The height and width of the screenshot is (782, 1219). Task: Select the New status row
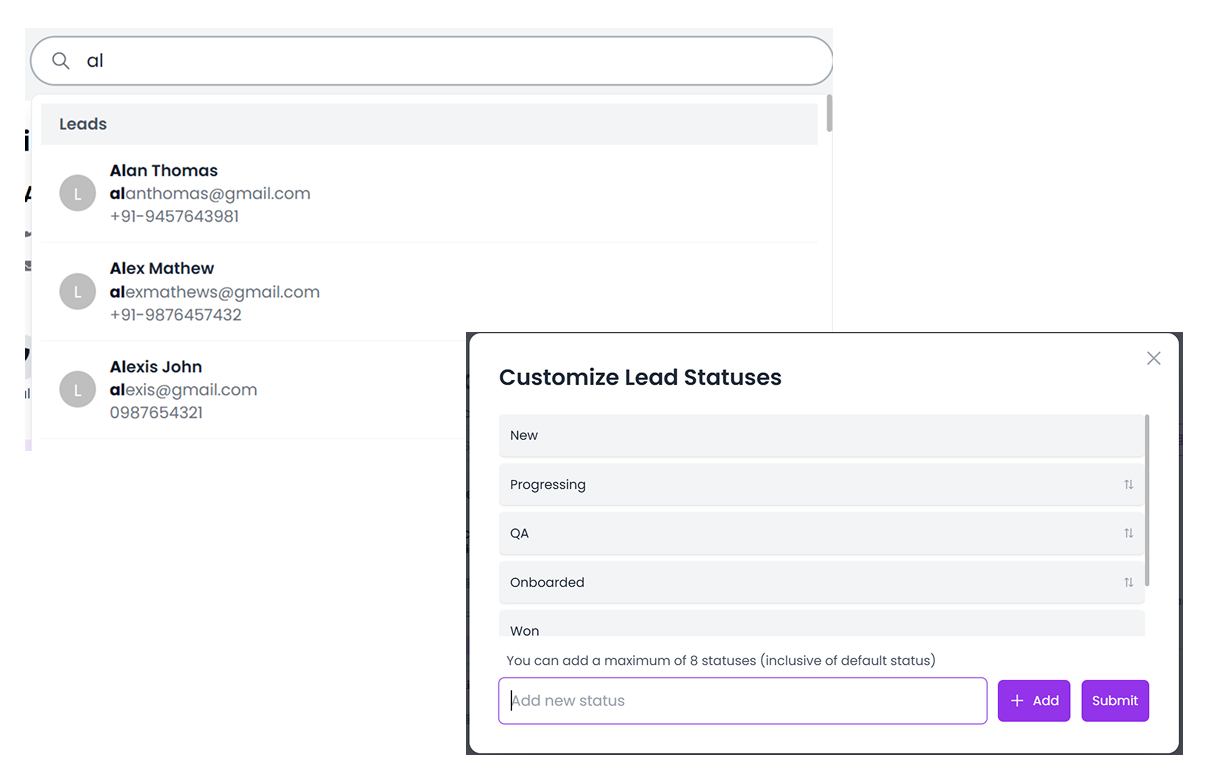(820, 436)
